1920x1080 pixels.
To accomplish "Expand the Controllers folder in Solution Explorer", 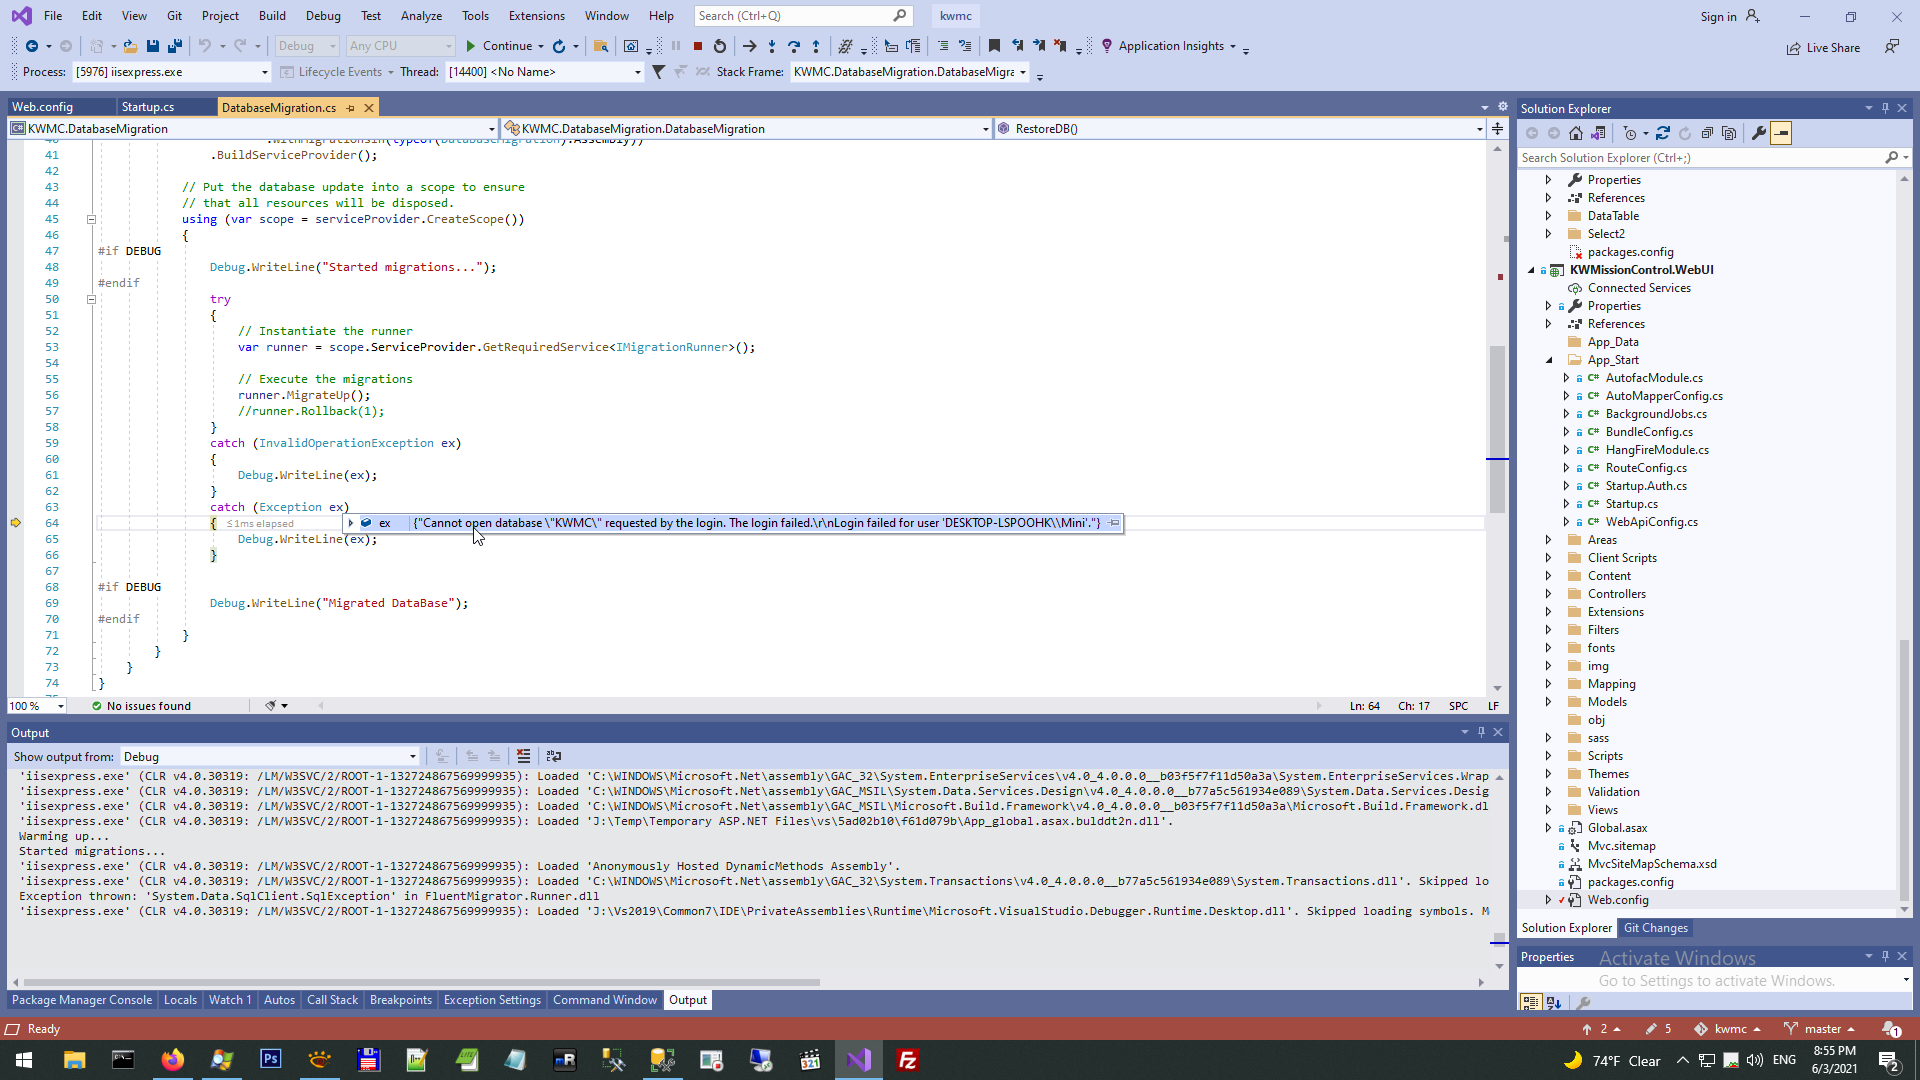I will click(1548, 594).
